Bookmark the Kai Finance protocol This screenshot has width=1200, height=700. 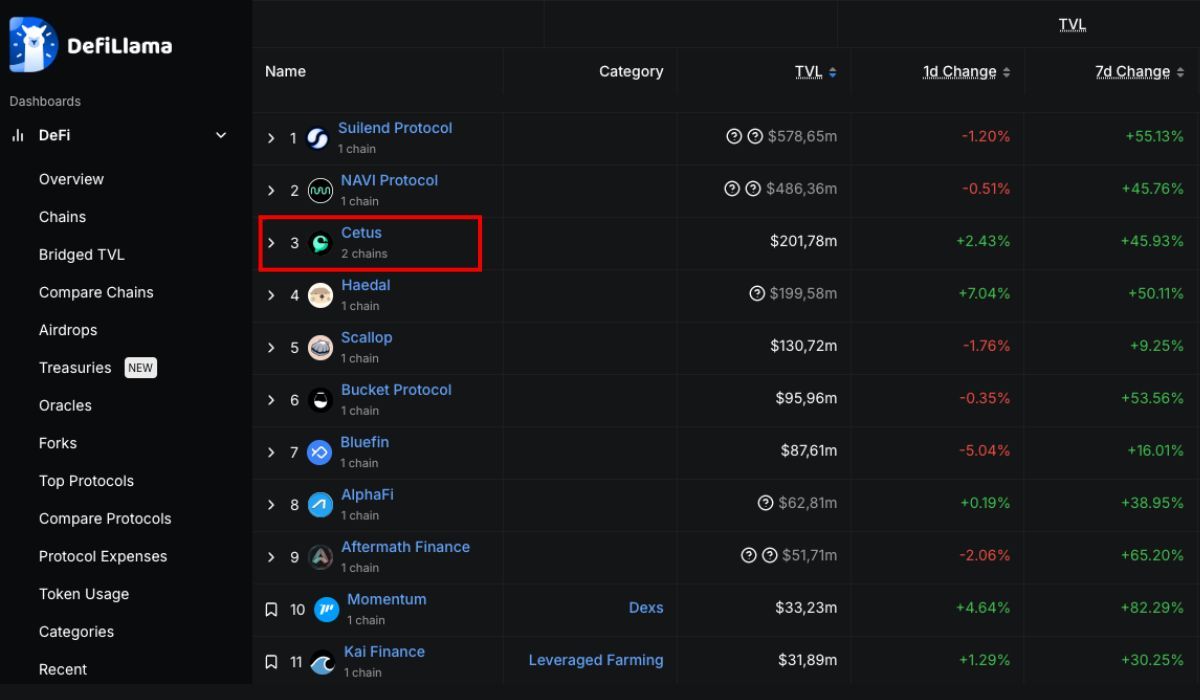(x=271, y=662)
